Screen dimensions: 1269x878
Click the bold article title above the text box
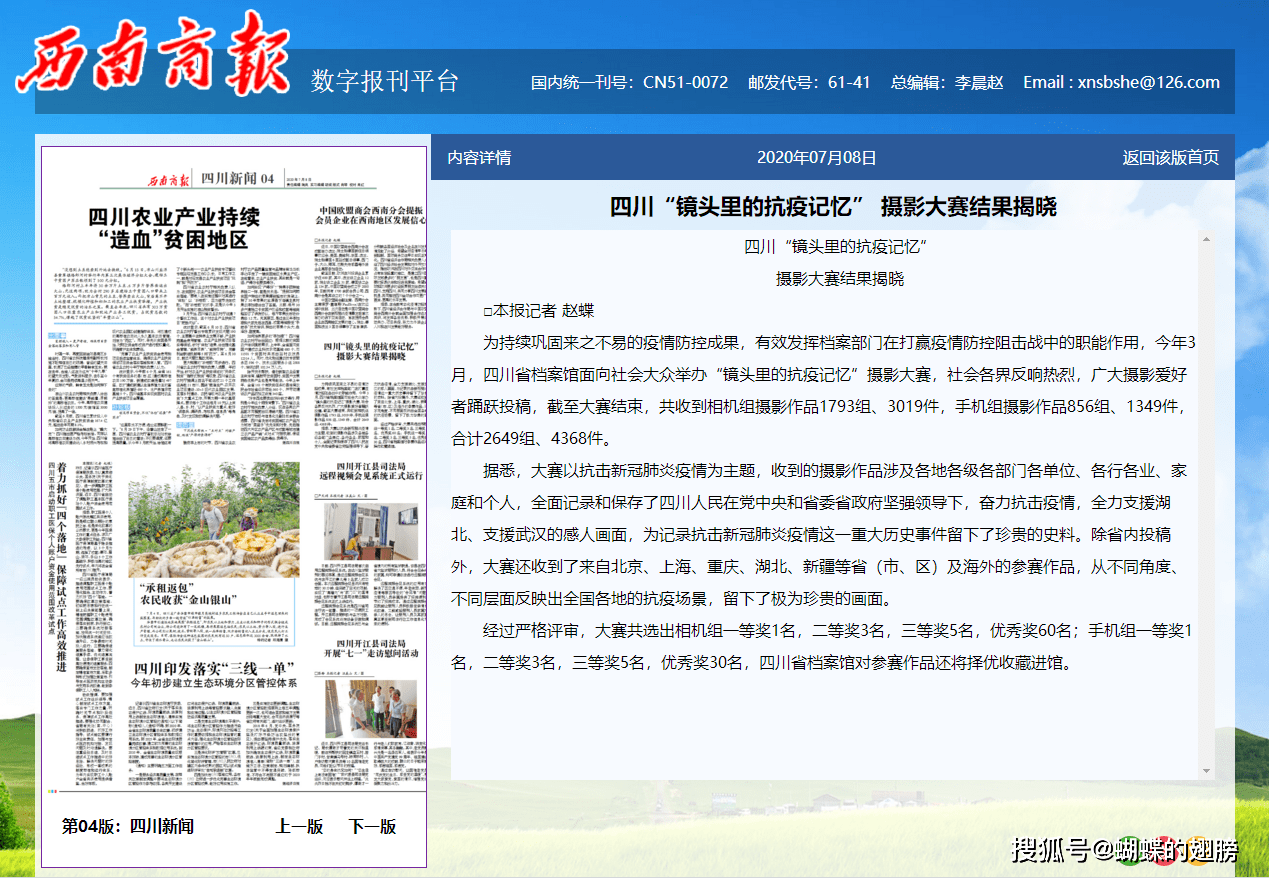pos(833,207)
